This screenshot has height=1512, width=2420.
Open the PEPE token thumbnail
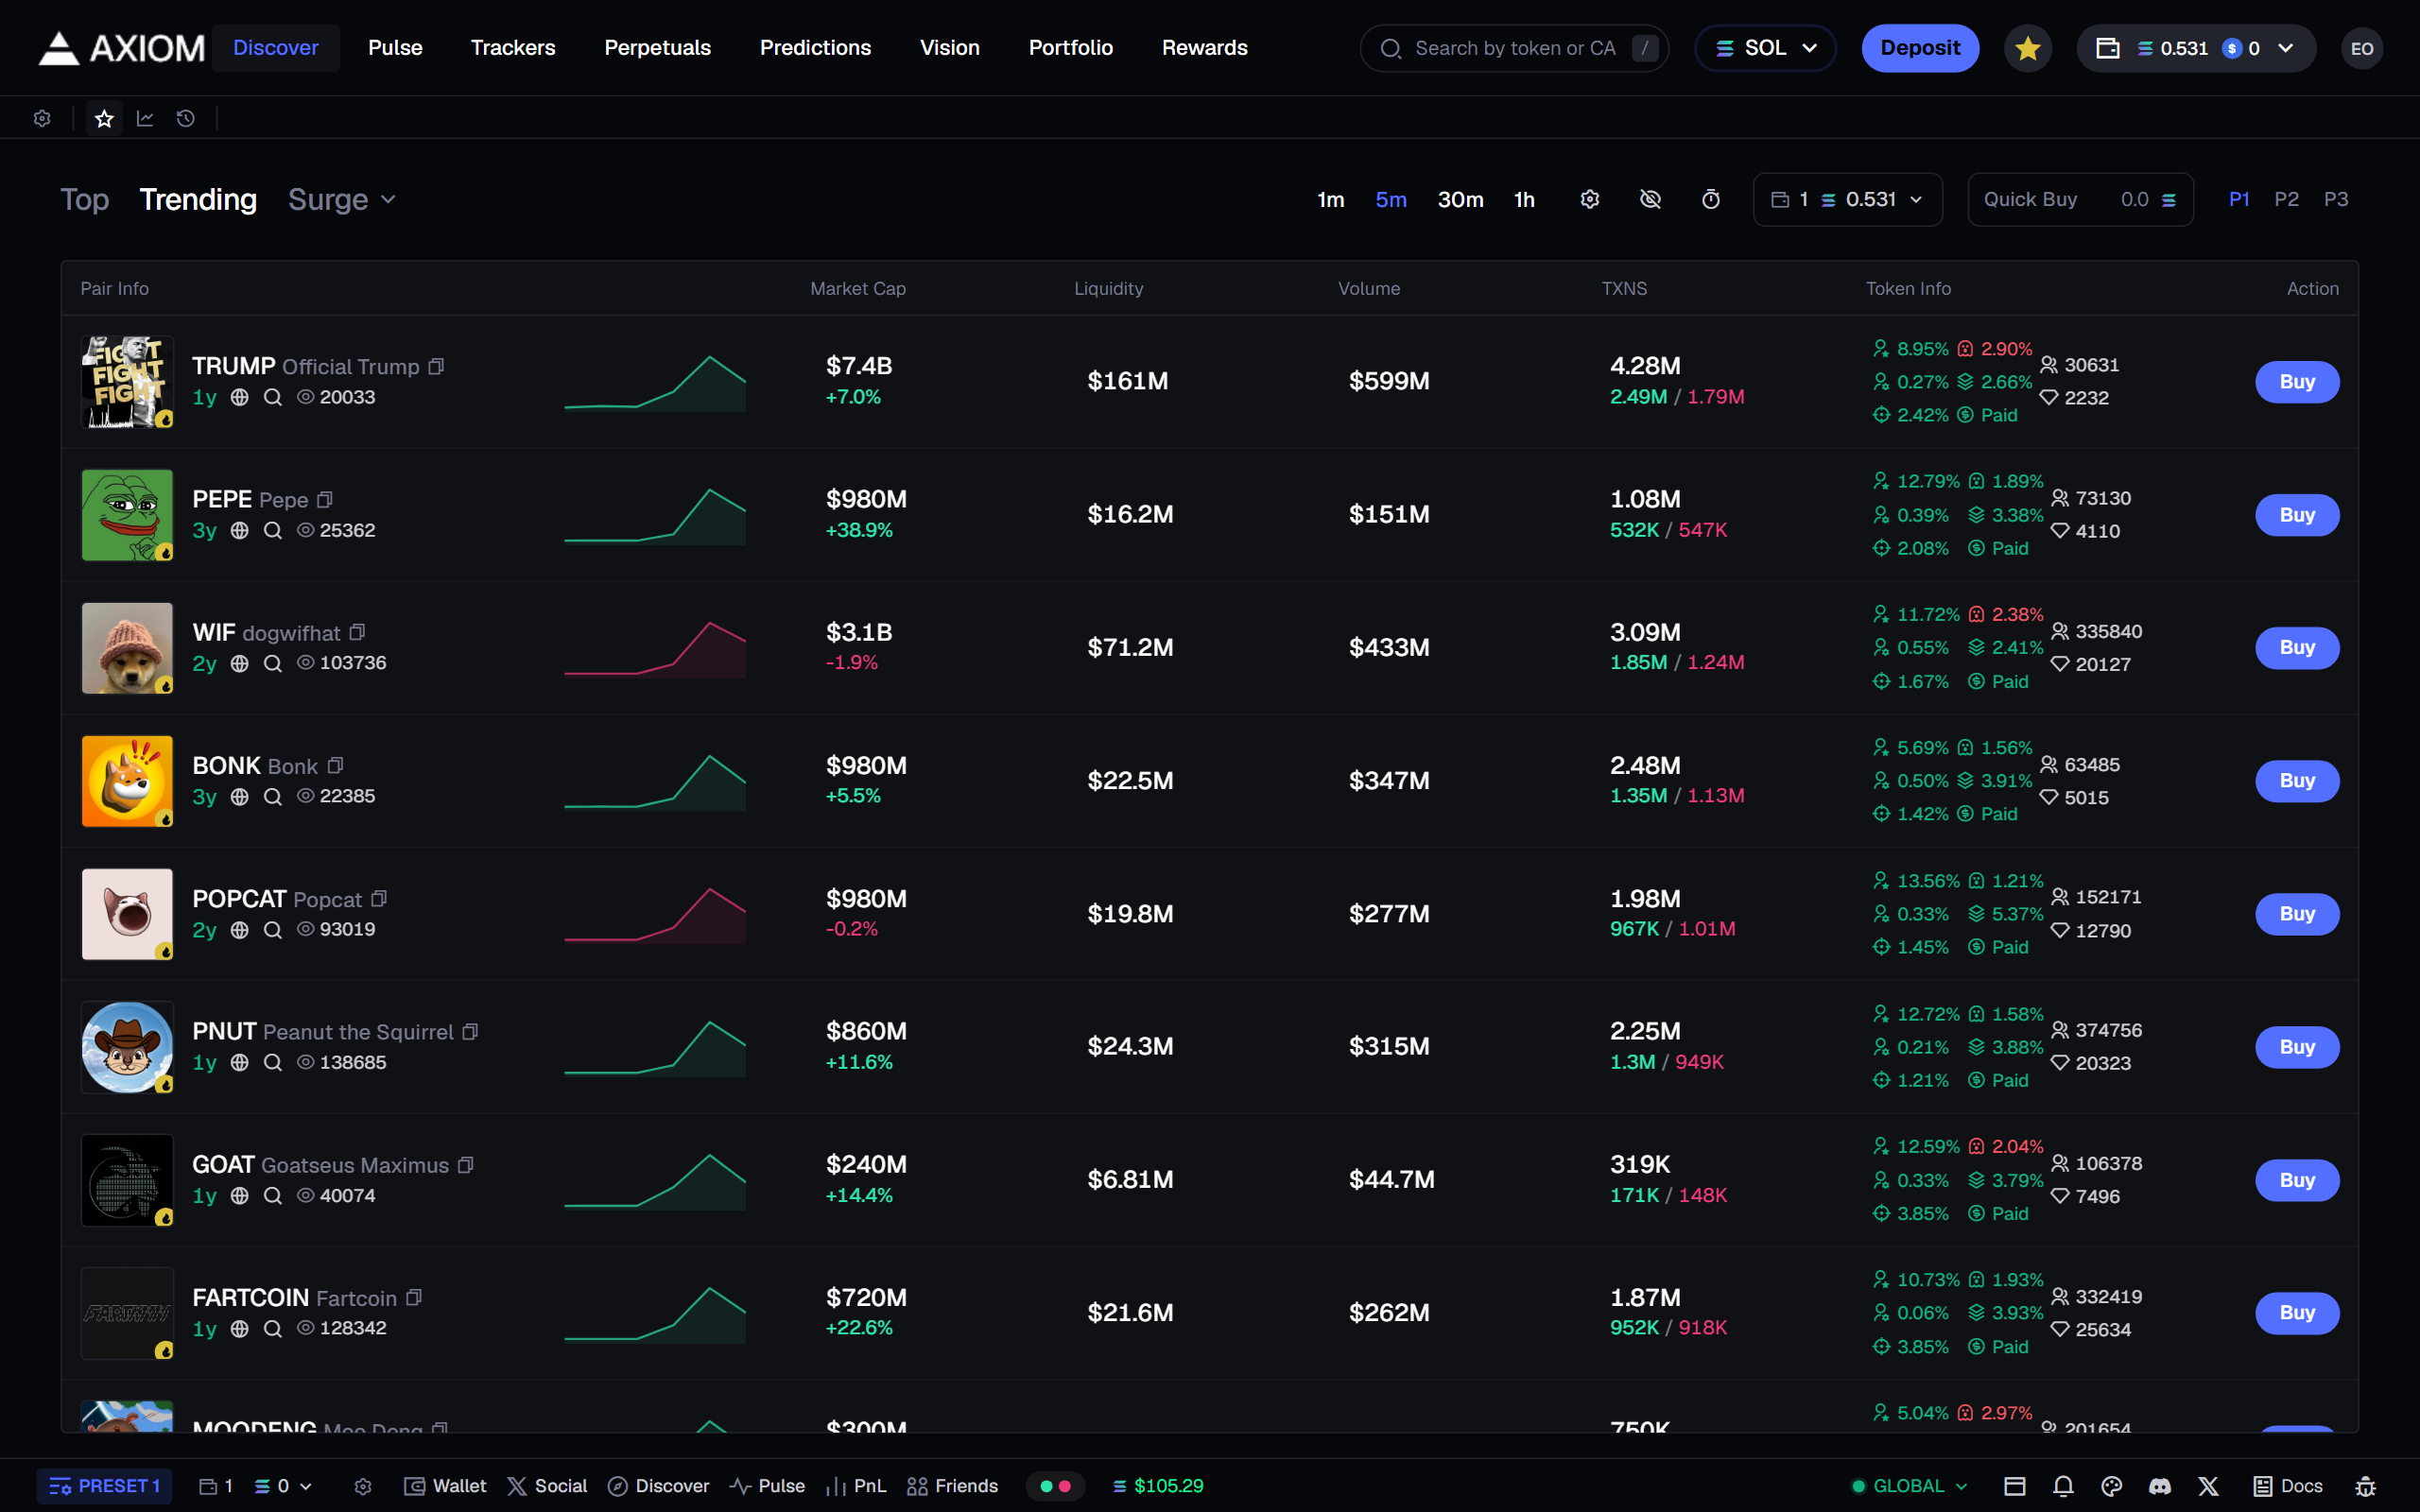[127, 515]
